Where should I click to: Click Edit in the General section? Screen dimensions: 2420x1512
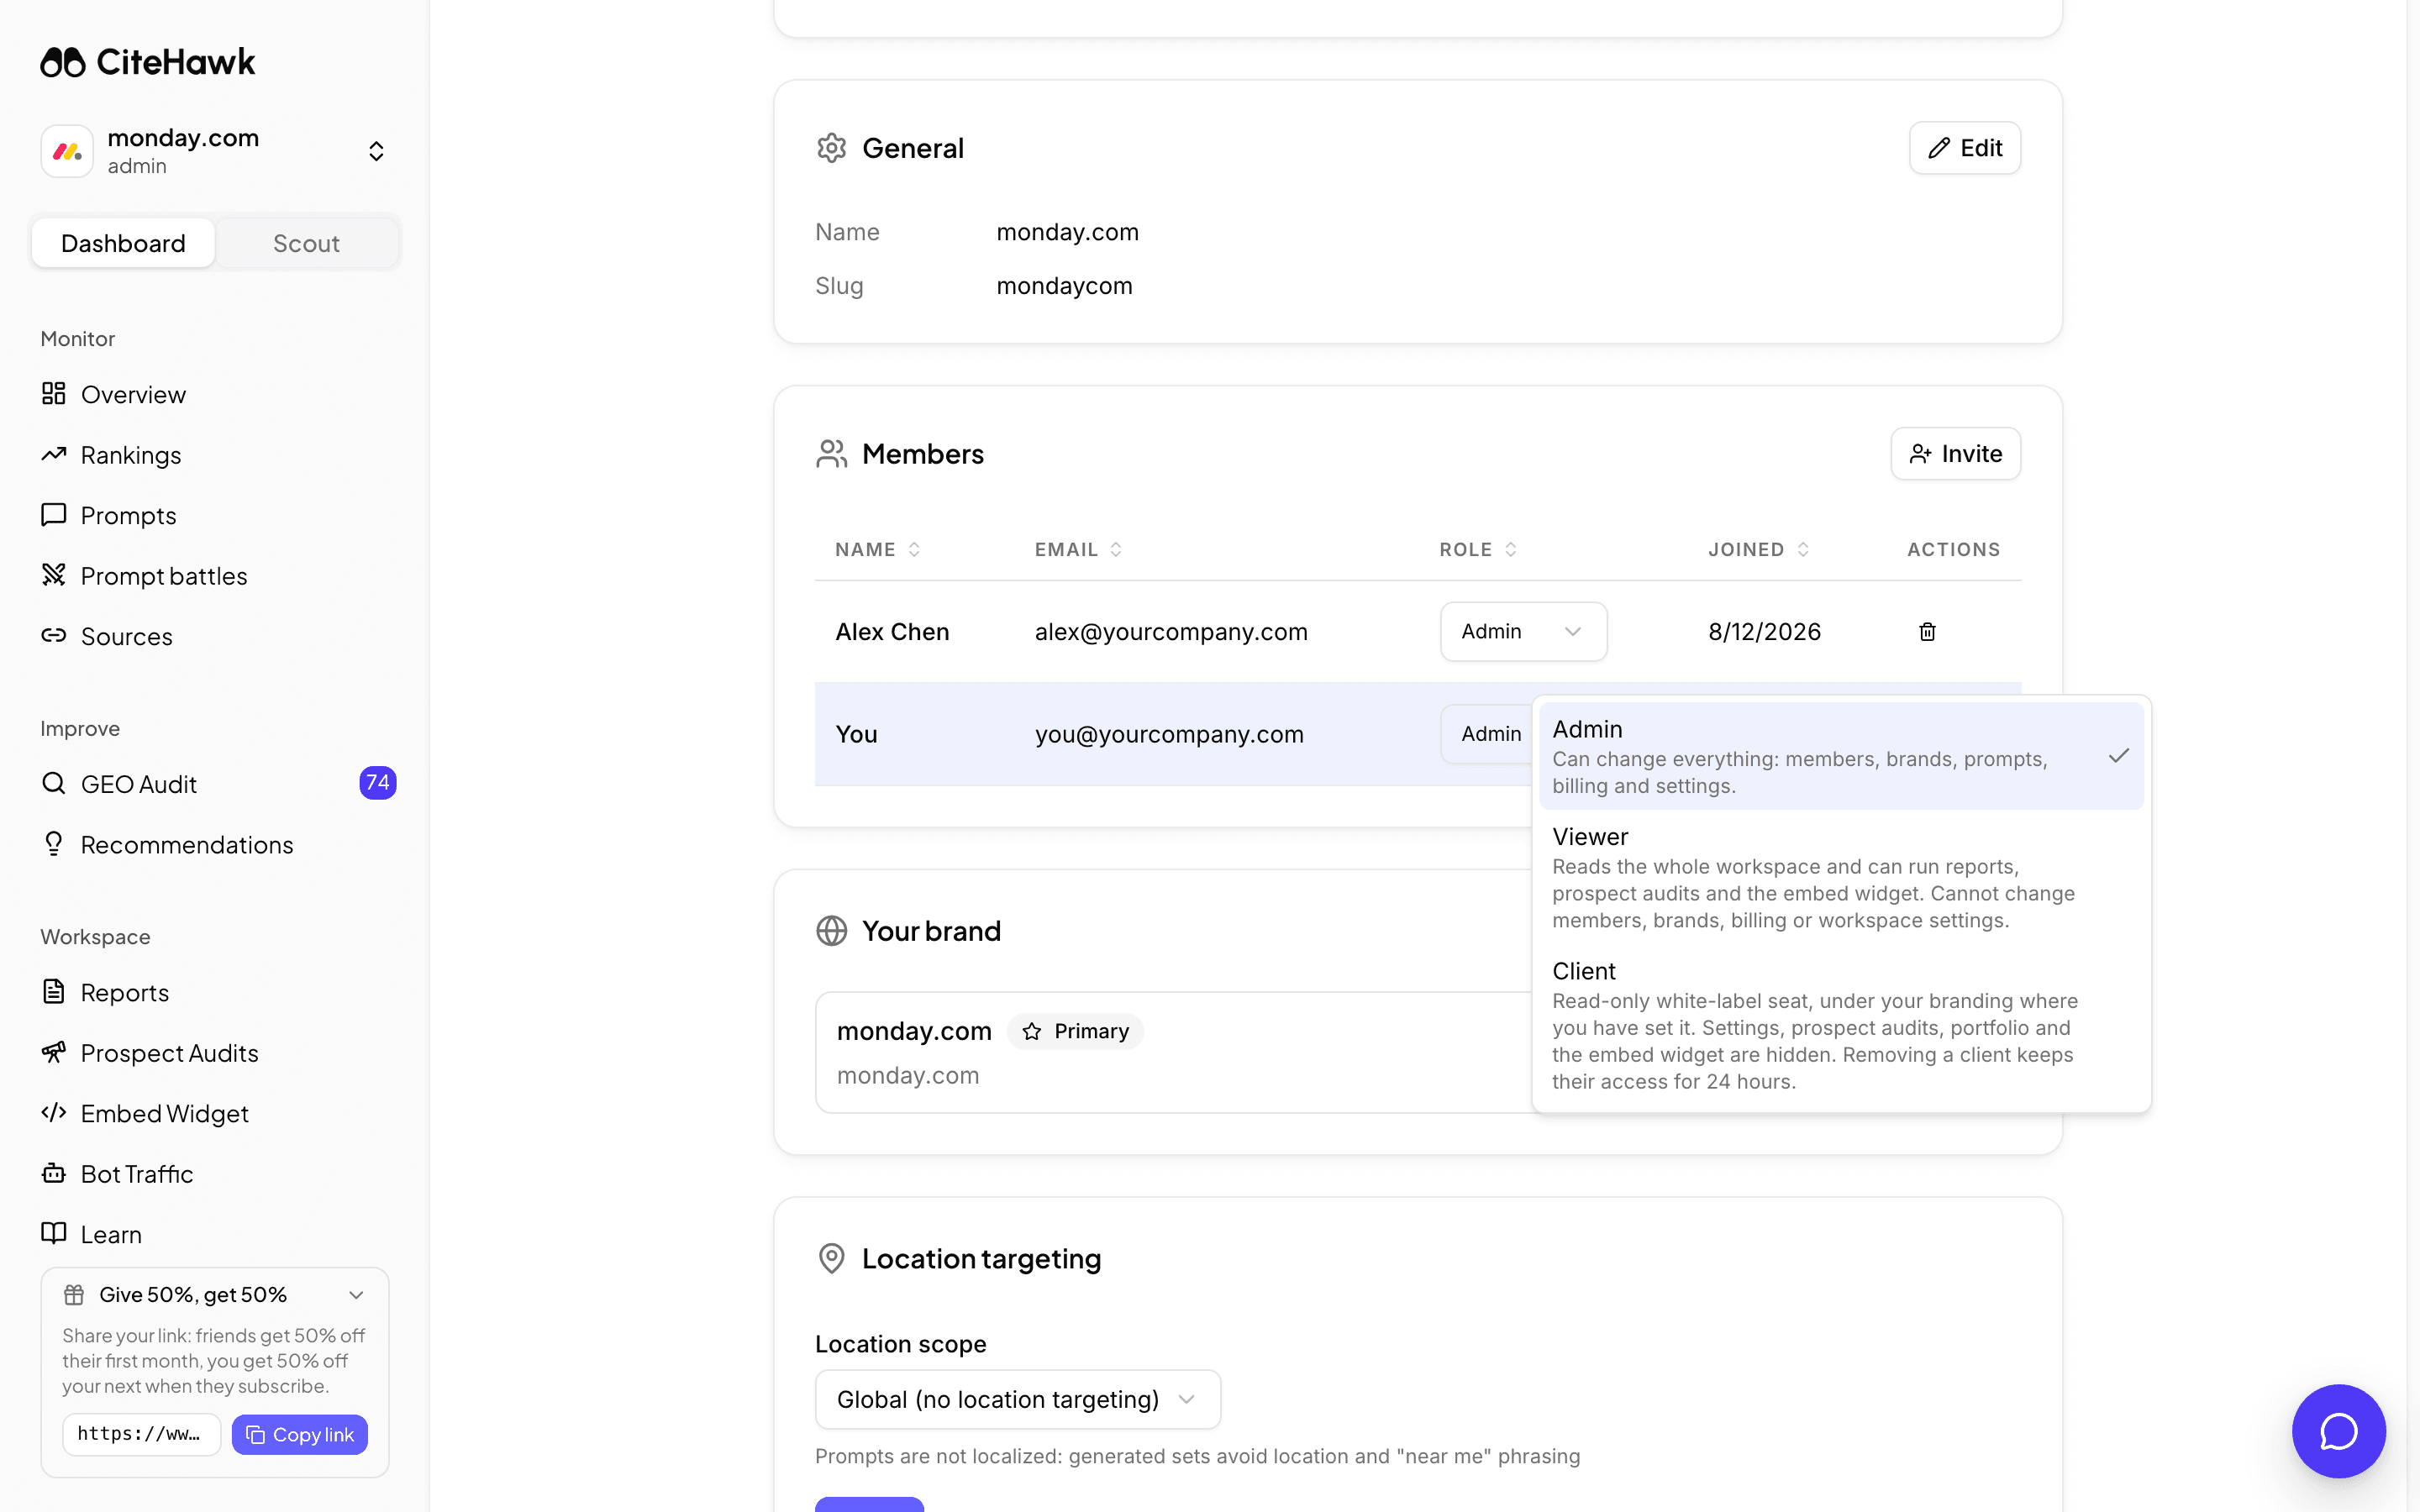click(1964, 148)
